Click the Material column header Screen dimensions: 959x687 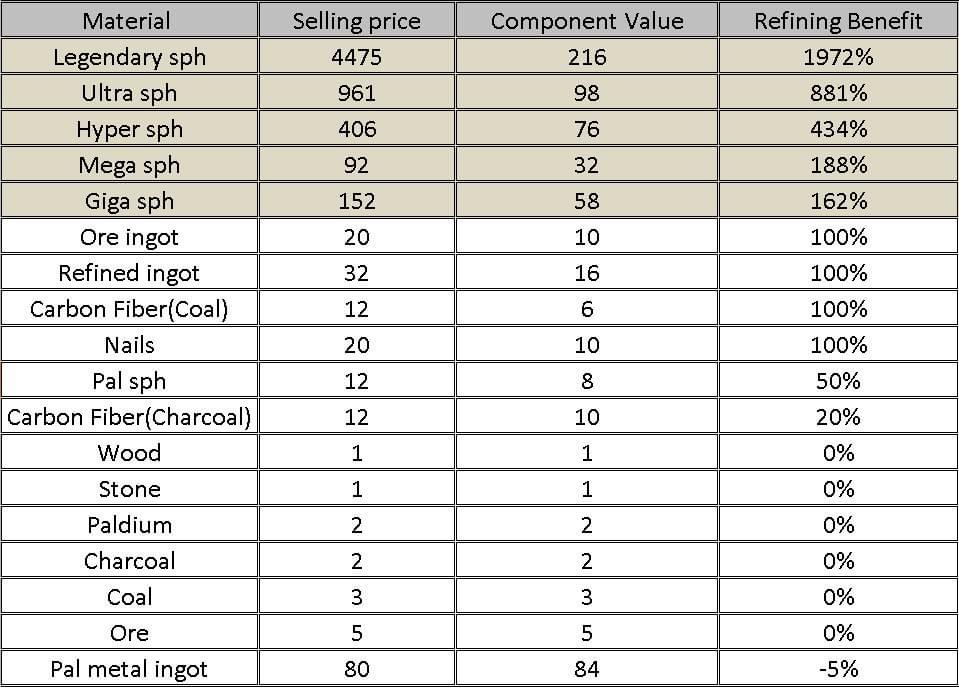[127, 21]
